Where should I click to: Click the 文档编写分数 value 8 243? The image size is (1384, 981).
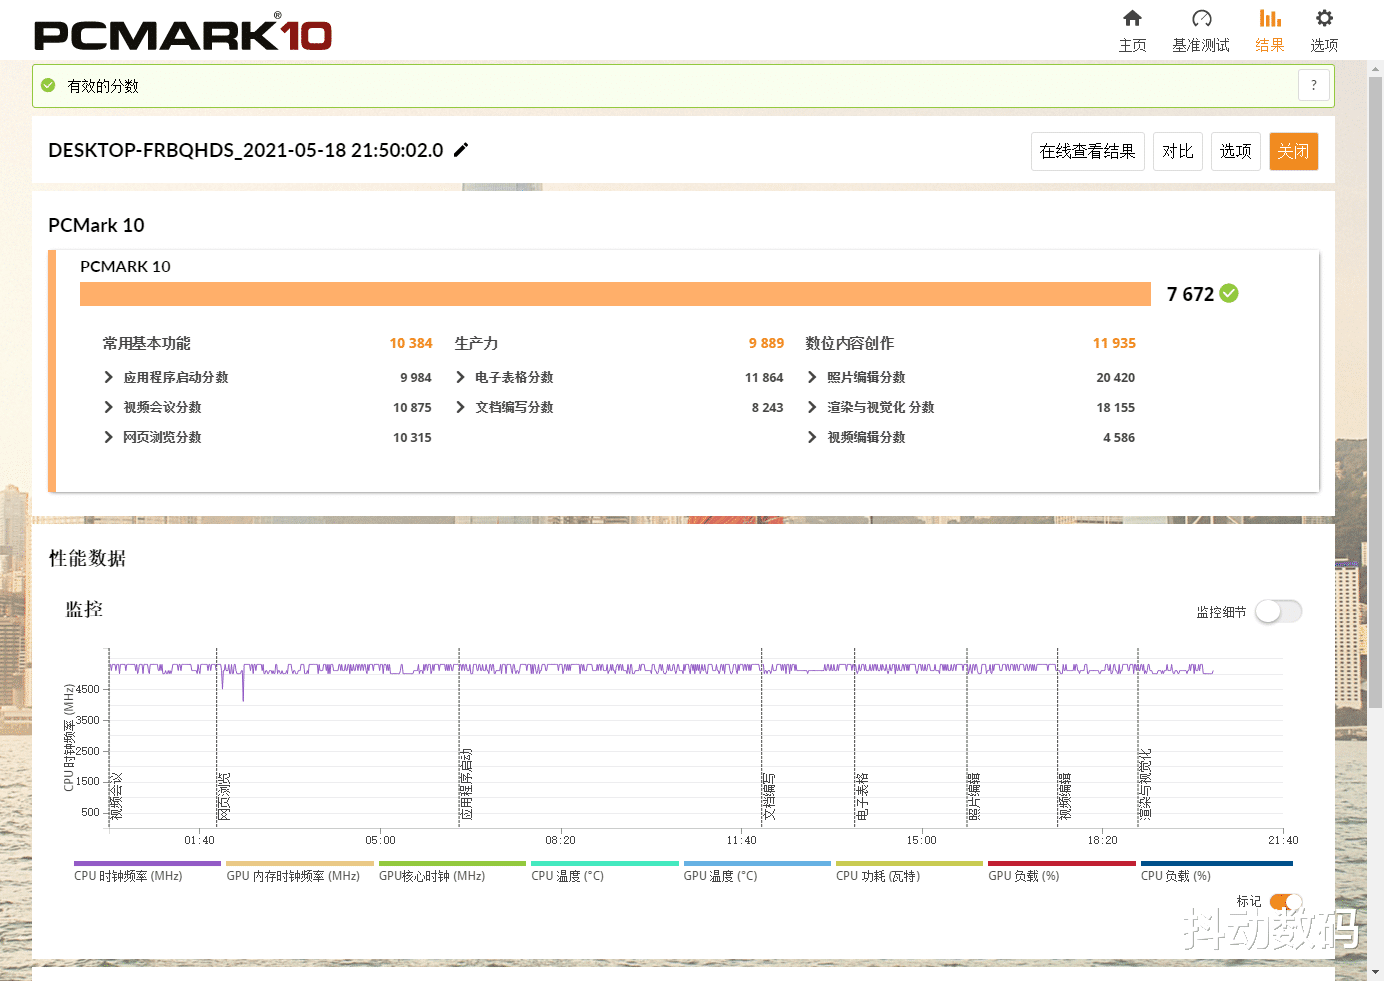click(767, 407)
